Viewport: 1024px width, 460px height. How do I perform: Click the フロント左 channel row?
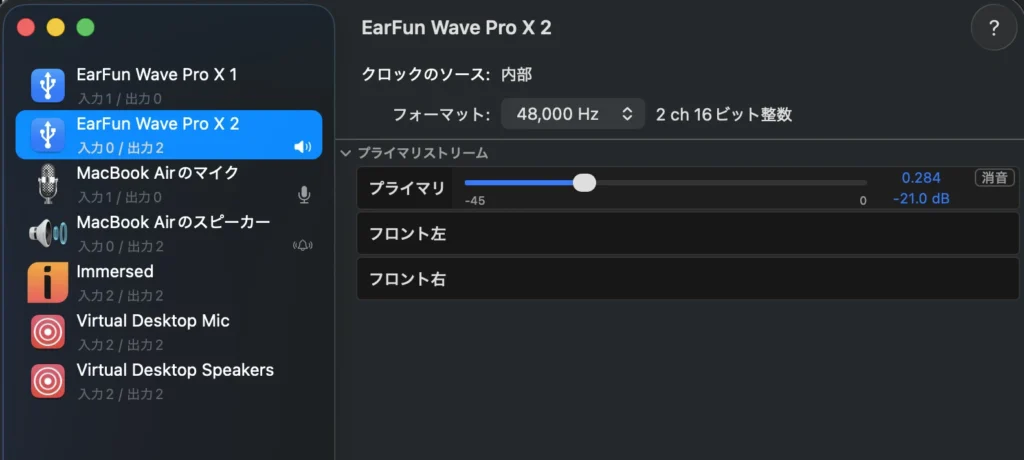coord(688,234)
